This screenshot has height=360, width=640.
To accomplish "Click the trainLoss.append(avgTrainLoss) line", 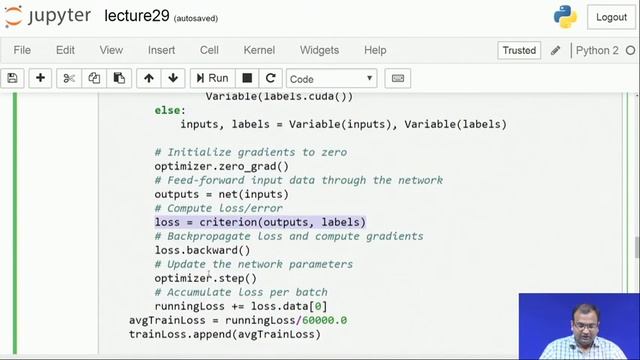I will pyautogui.click(x=225, y=334).
